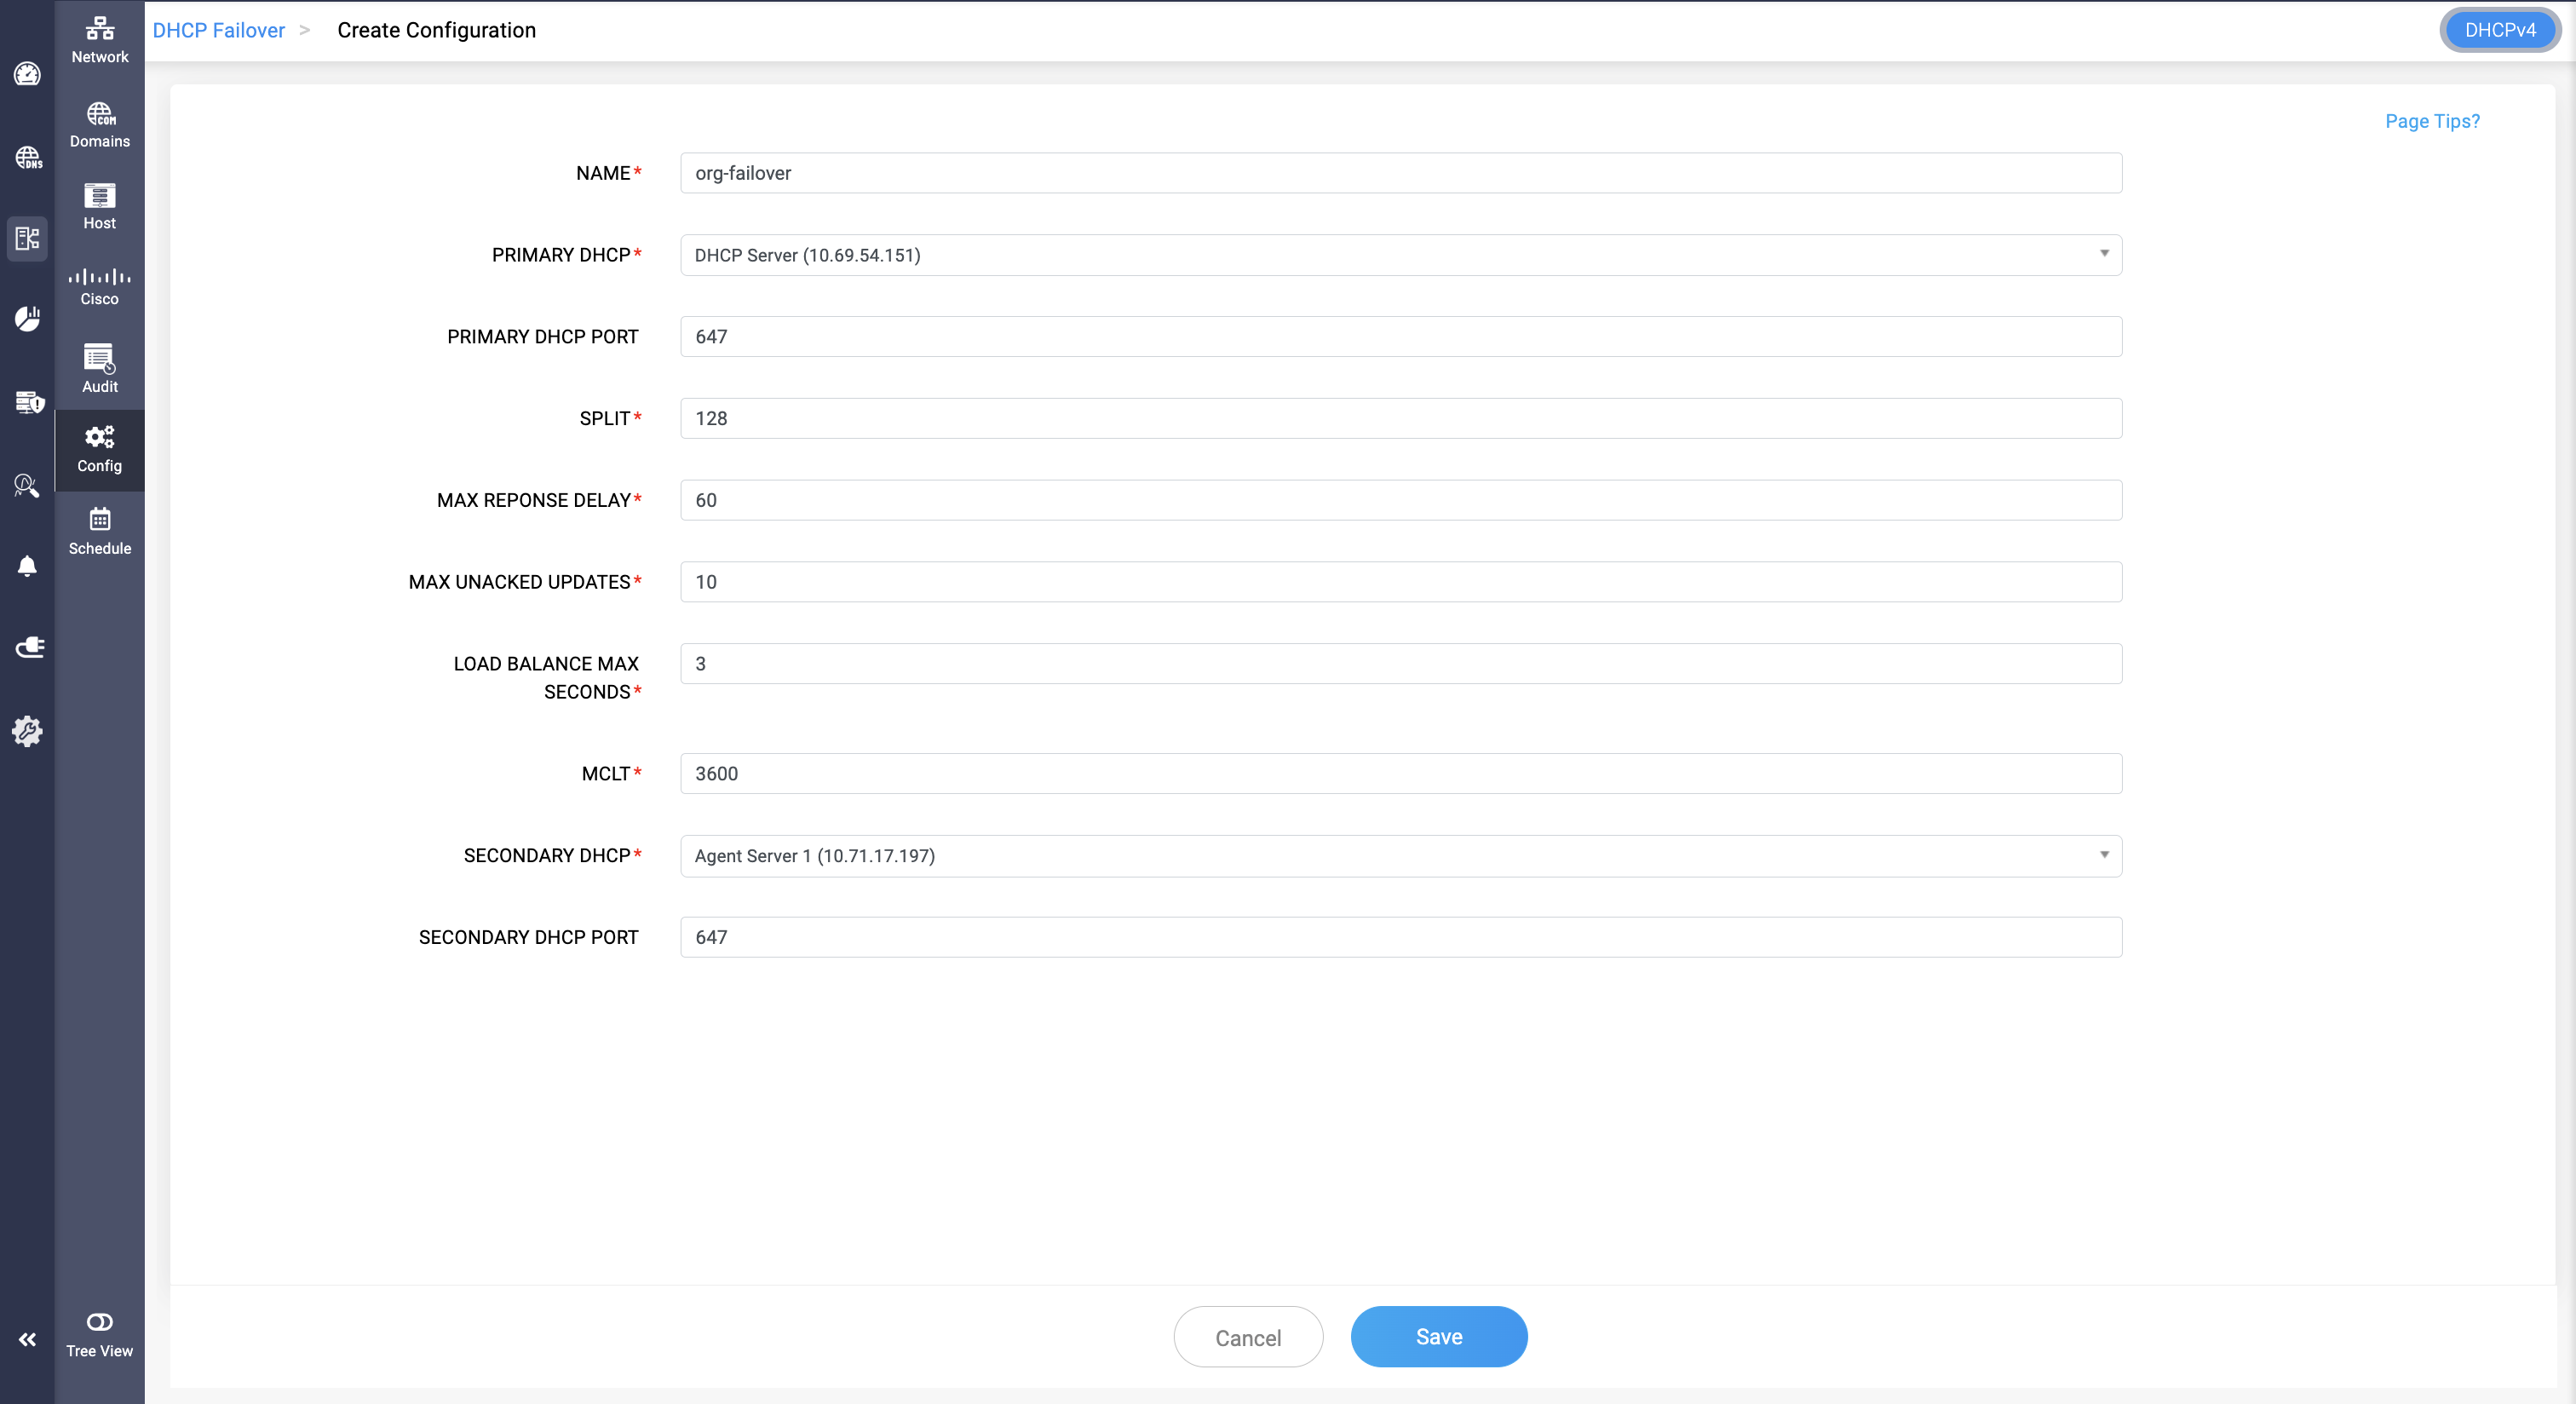Click the bell notifications icon
Viewport: 2576px width, 1404px height.
click(27, 566)
